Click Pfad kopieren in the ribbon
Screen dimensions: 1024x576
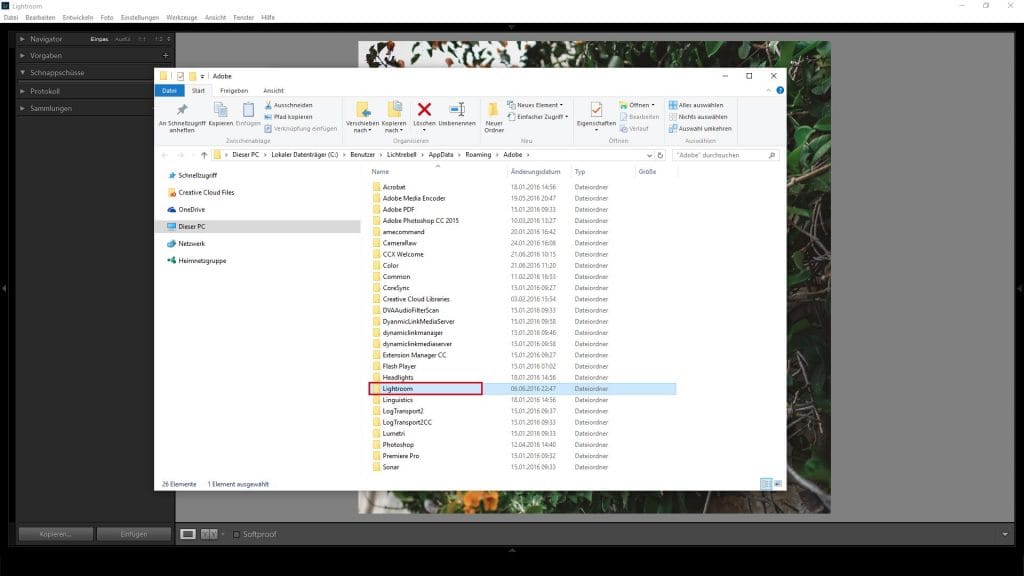(x=289, y=117)
